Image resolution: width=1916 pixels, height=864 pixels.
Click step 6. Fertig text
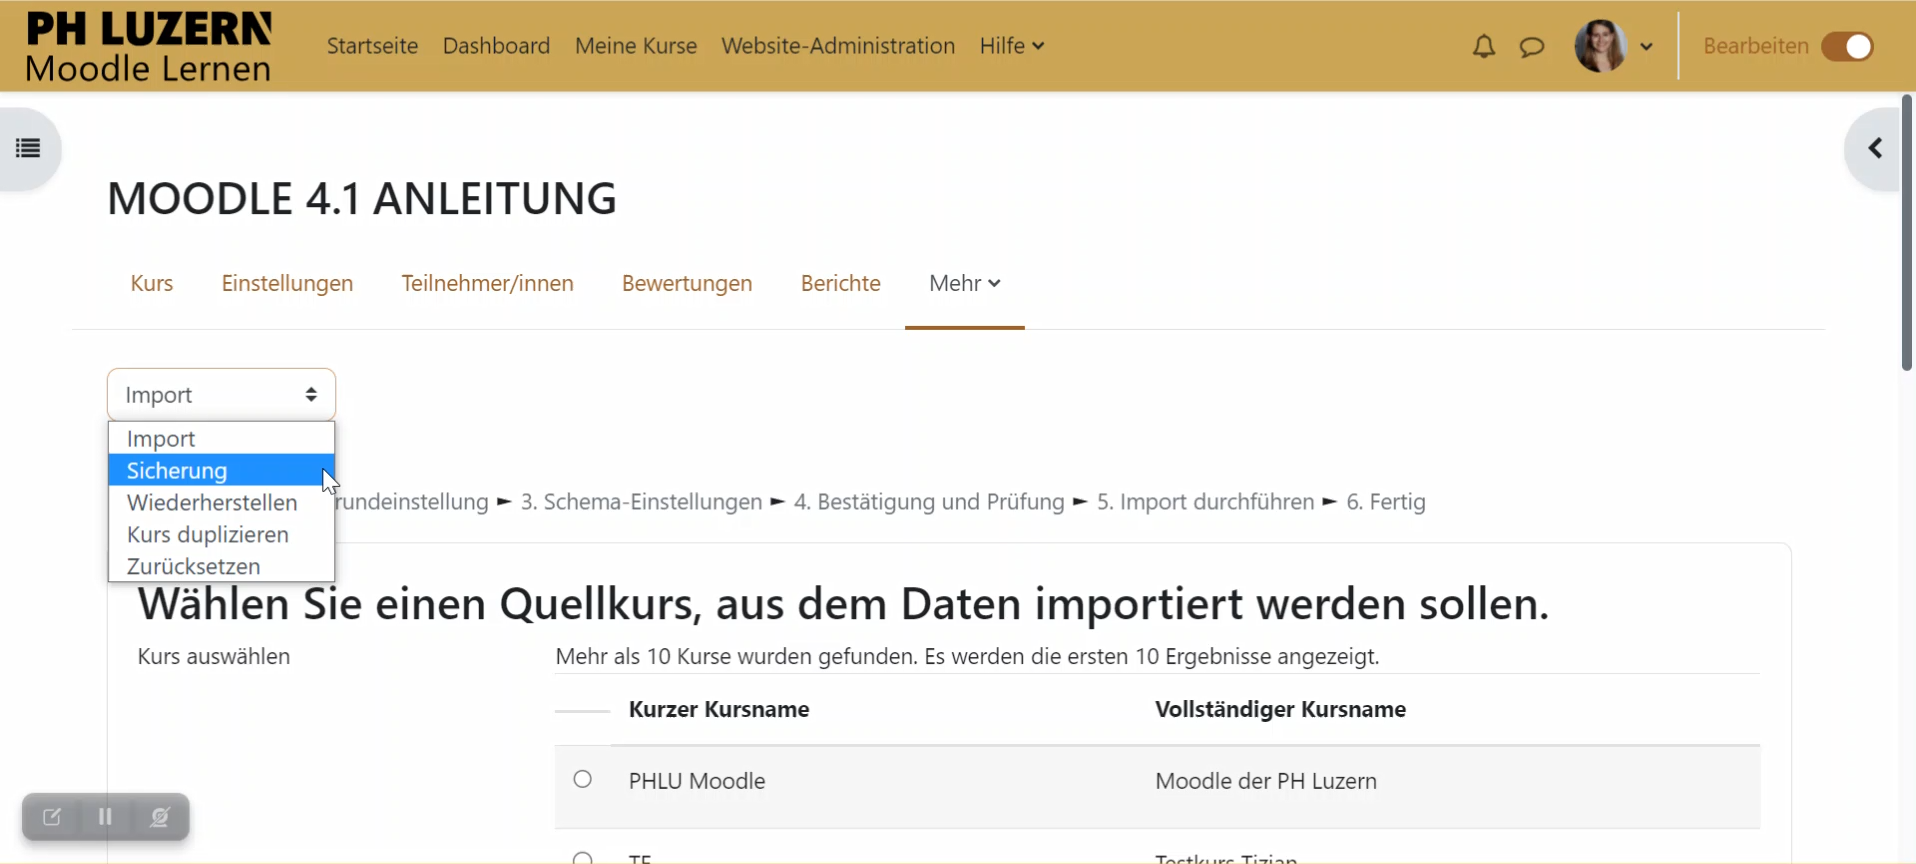[x=1386, y=502]
